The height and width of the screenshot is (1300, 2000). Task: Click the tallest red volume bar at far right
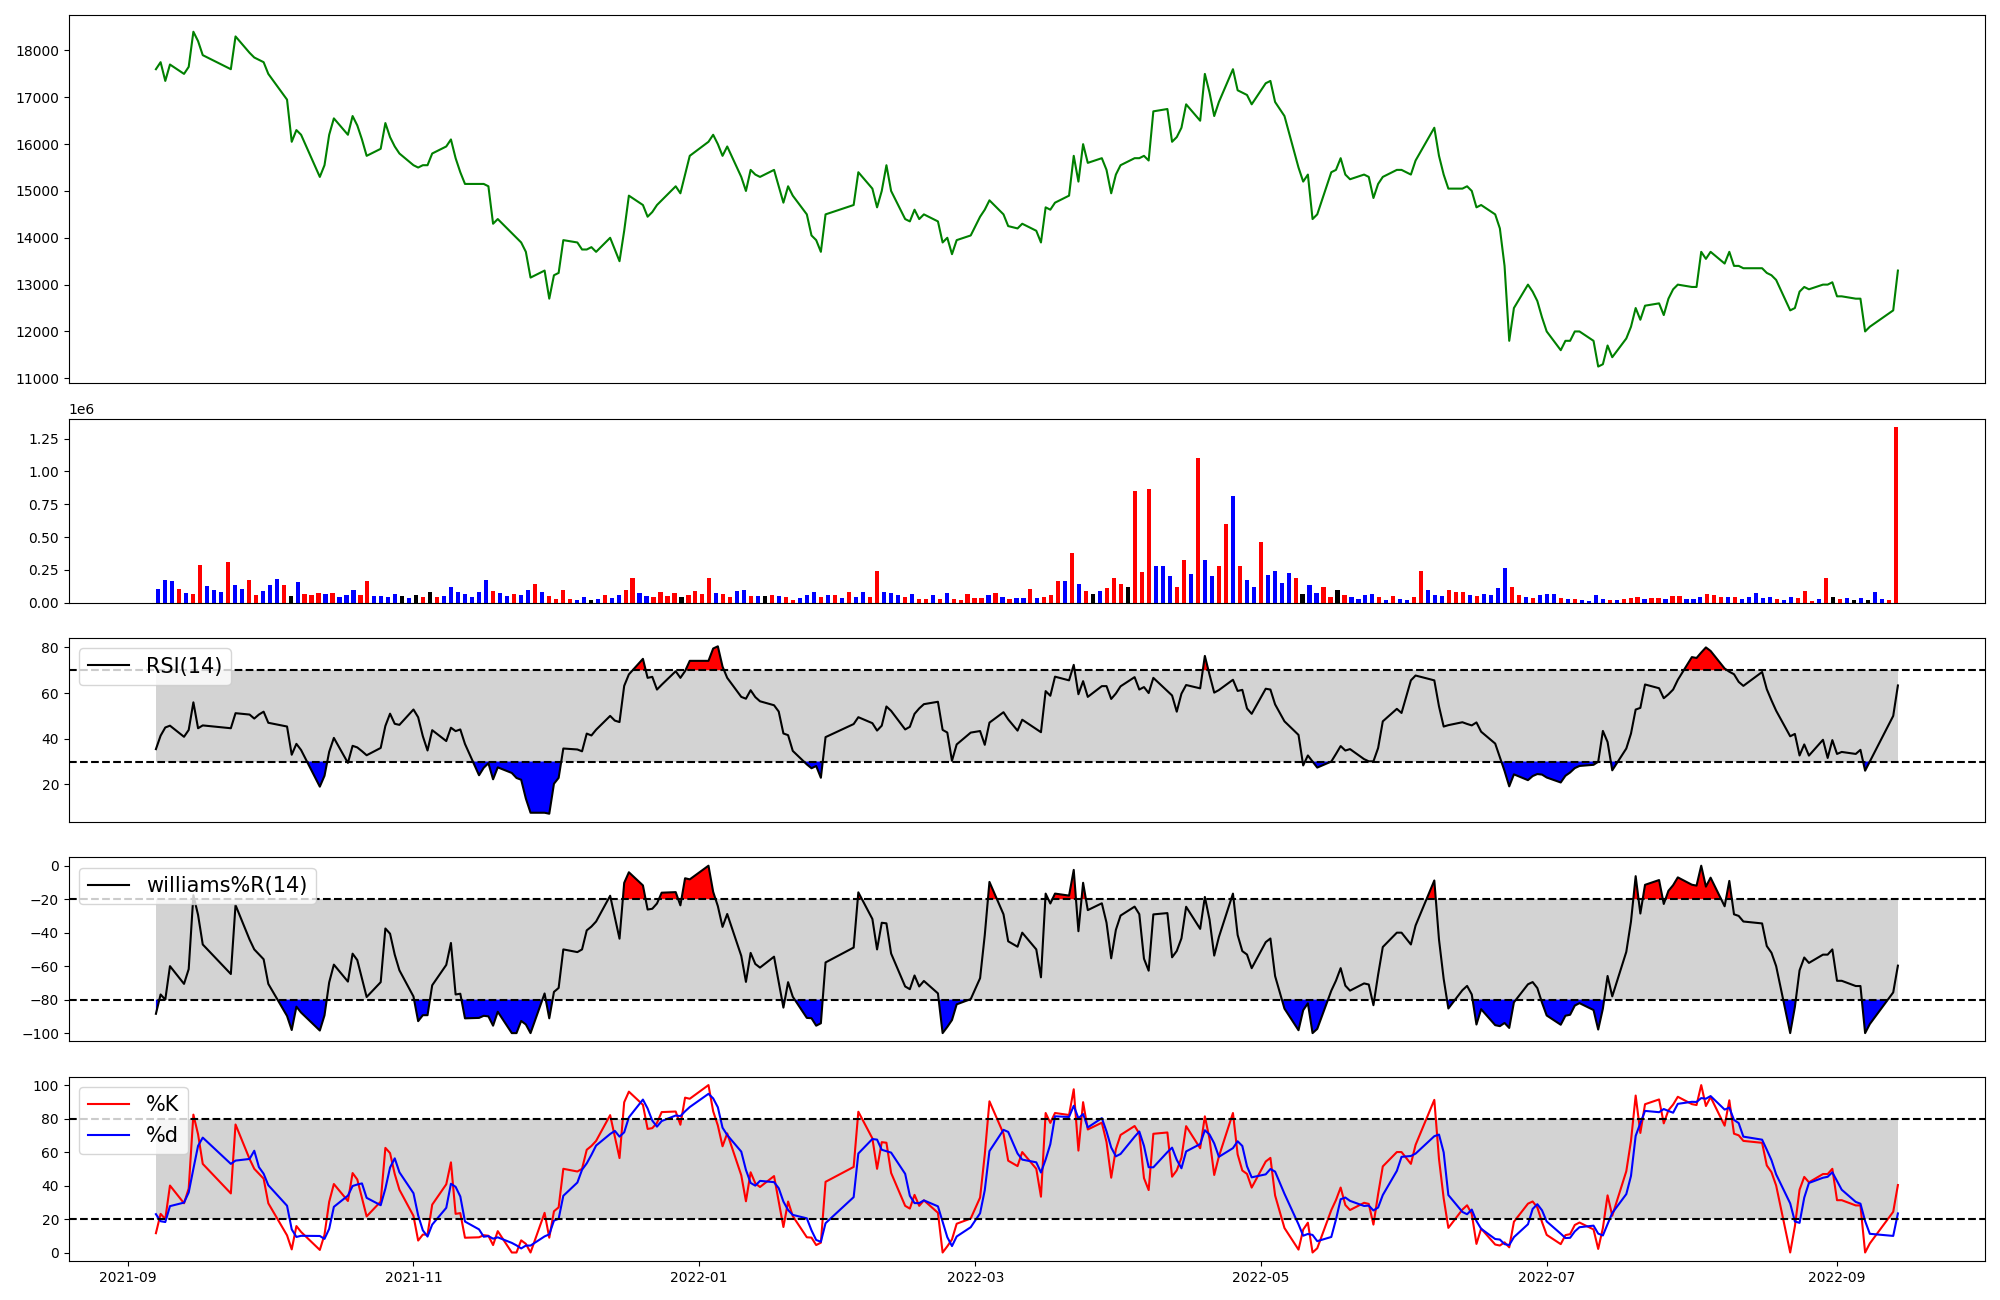click(1895, 515)
